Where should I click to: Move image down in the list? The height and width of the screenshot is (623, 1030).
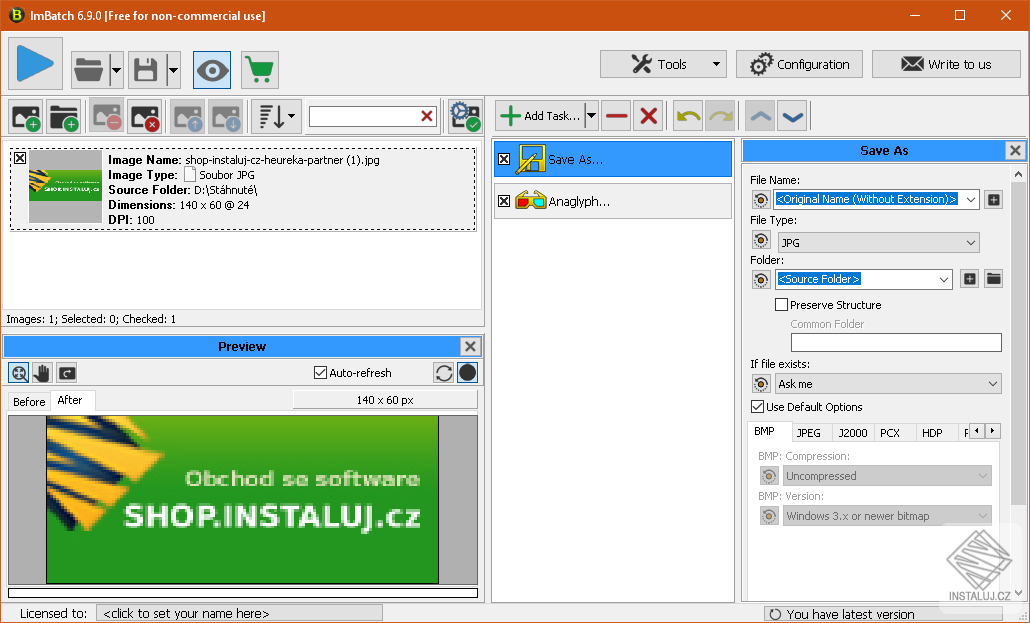pyautogui.click(x=225, y=117)
